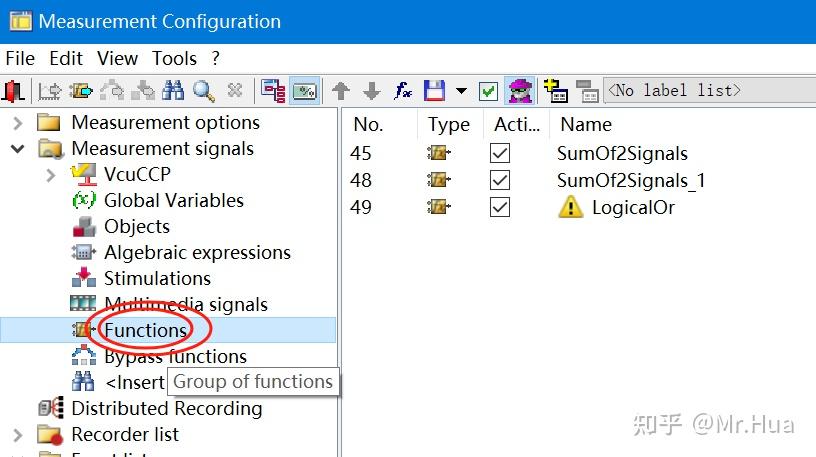The width and height of the screenshot is (816, 457).
Task: Open the Tools menu
Action: point(174,59)
